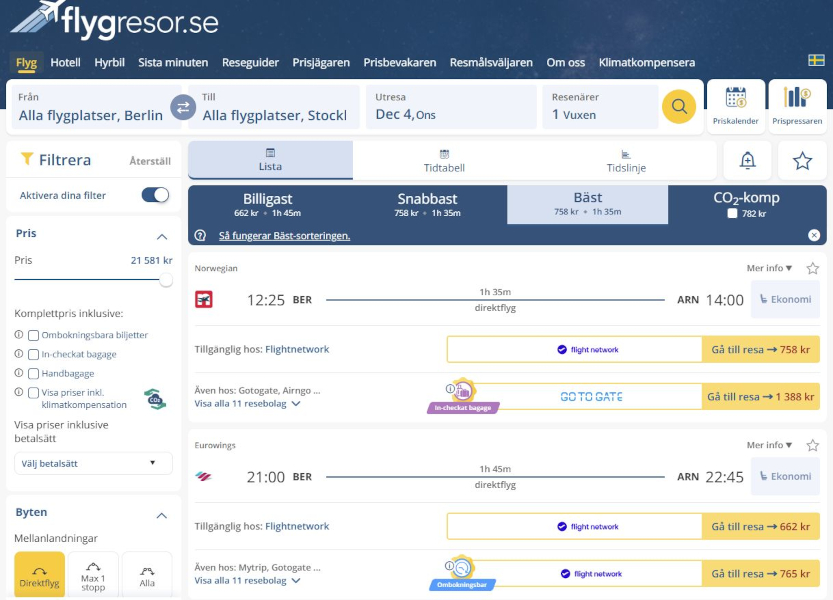This screenshot has height=600, width=833.
Task: Open Prisjägaren menu item
Action: pos(321,63)
